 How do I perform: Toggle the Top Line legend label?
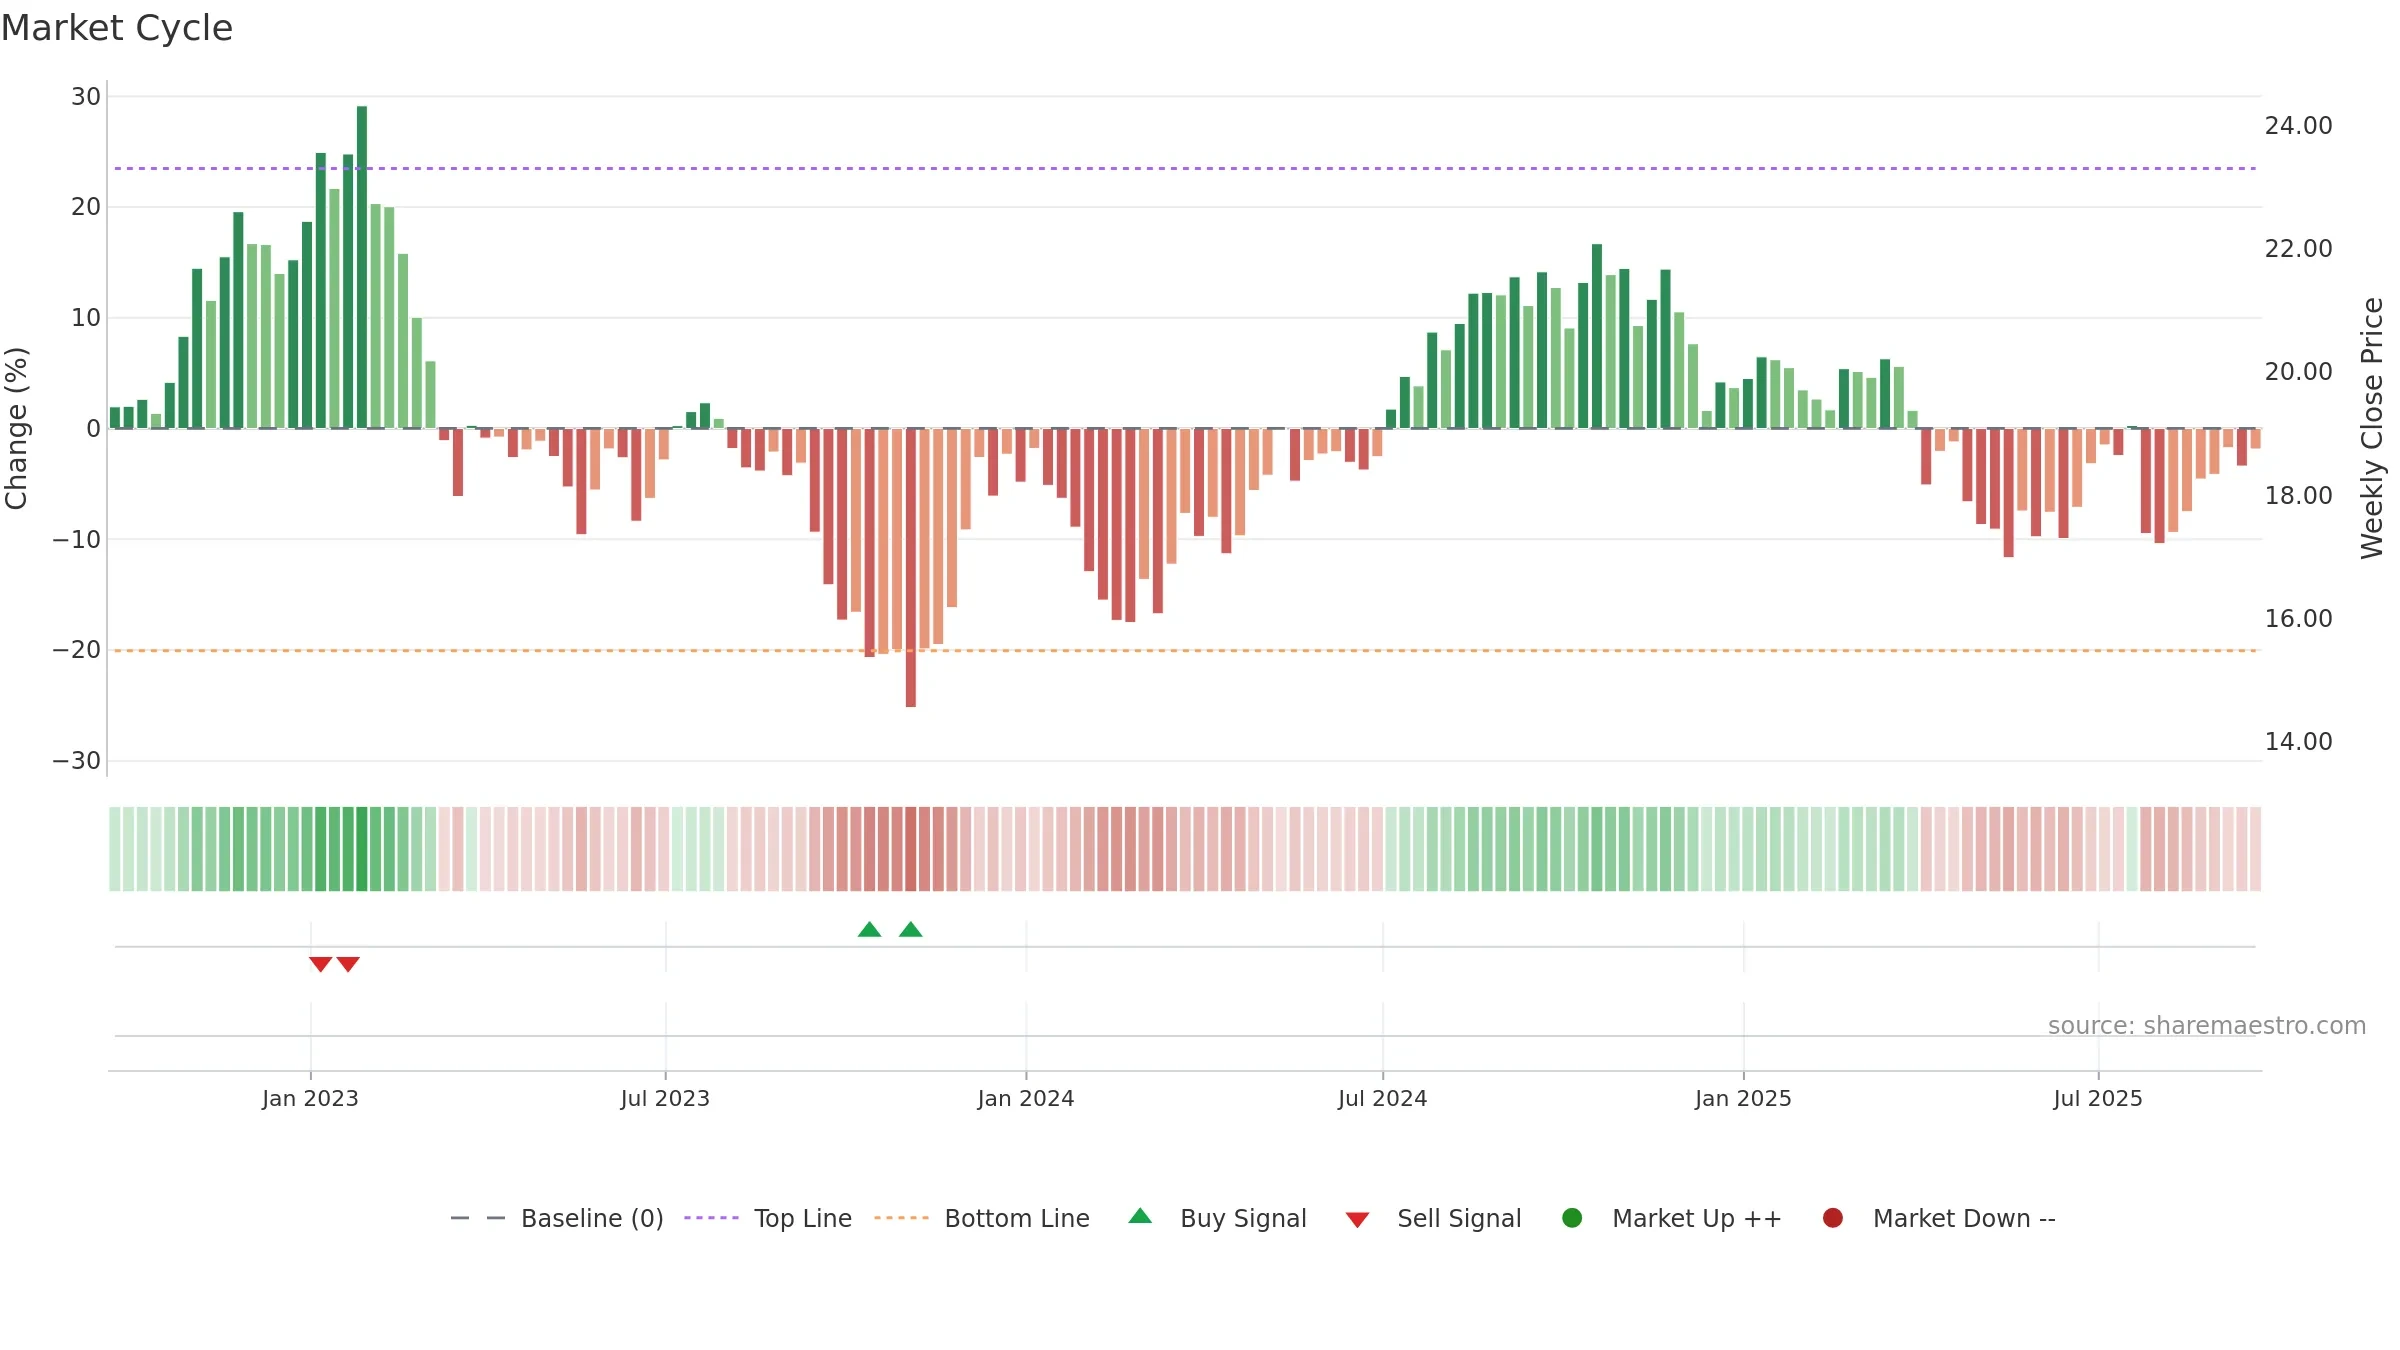[x=803, y=1218]
